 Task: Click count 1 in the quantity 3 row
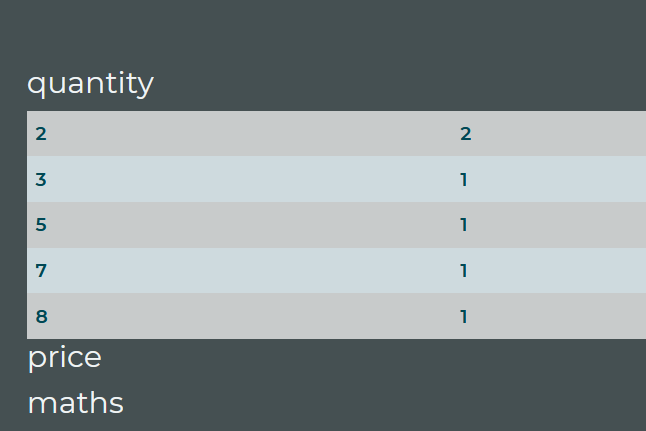464,180
